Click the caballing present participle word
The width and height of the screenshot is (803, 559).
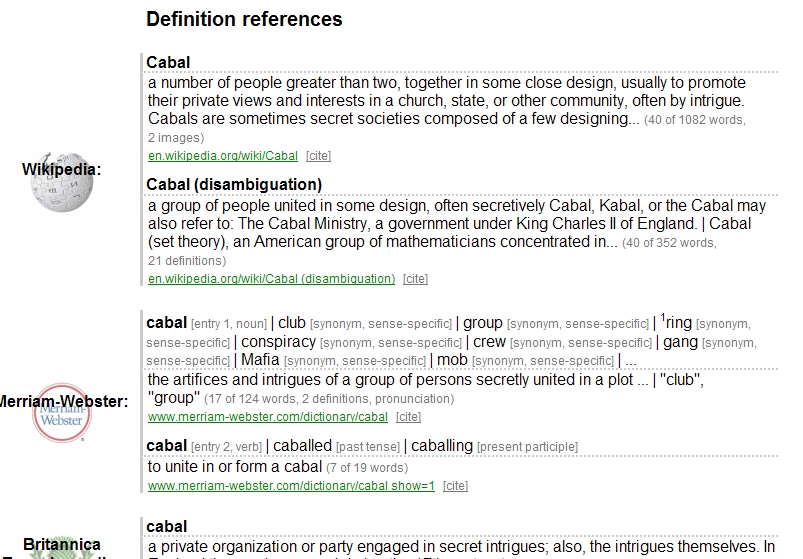tap(442, 446)
